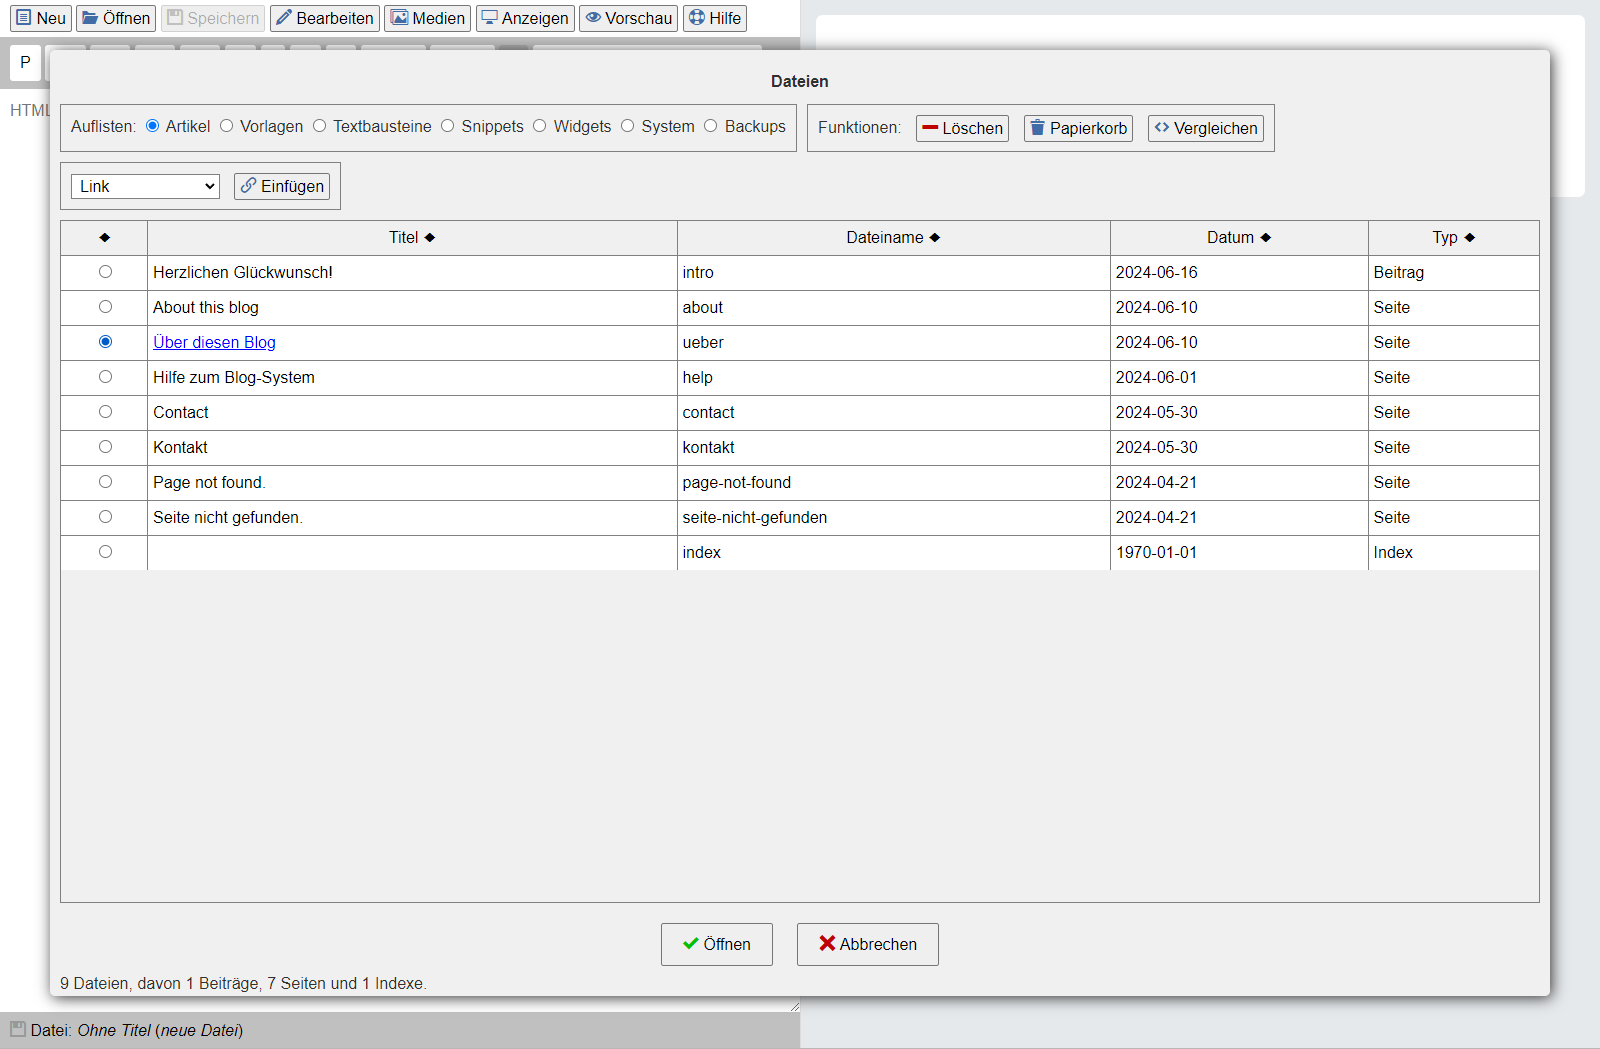Click the Neu toolbar button
Image resolution: width=1600 pixels, height=1049 pixels.
pos(41,18)
